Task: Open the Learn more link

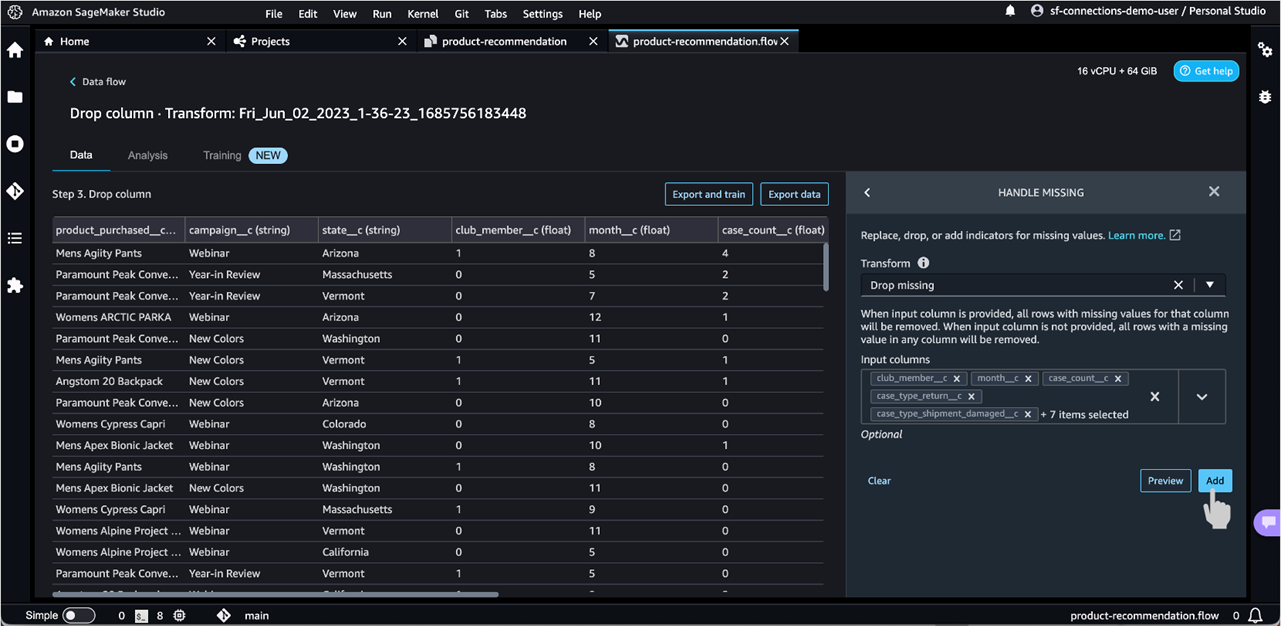Action: pos(1136,235)
